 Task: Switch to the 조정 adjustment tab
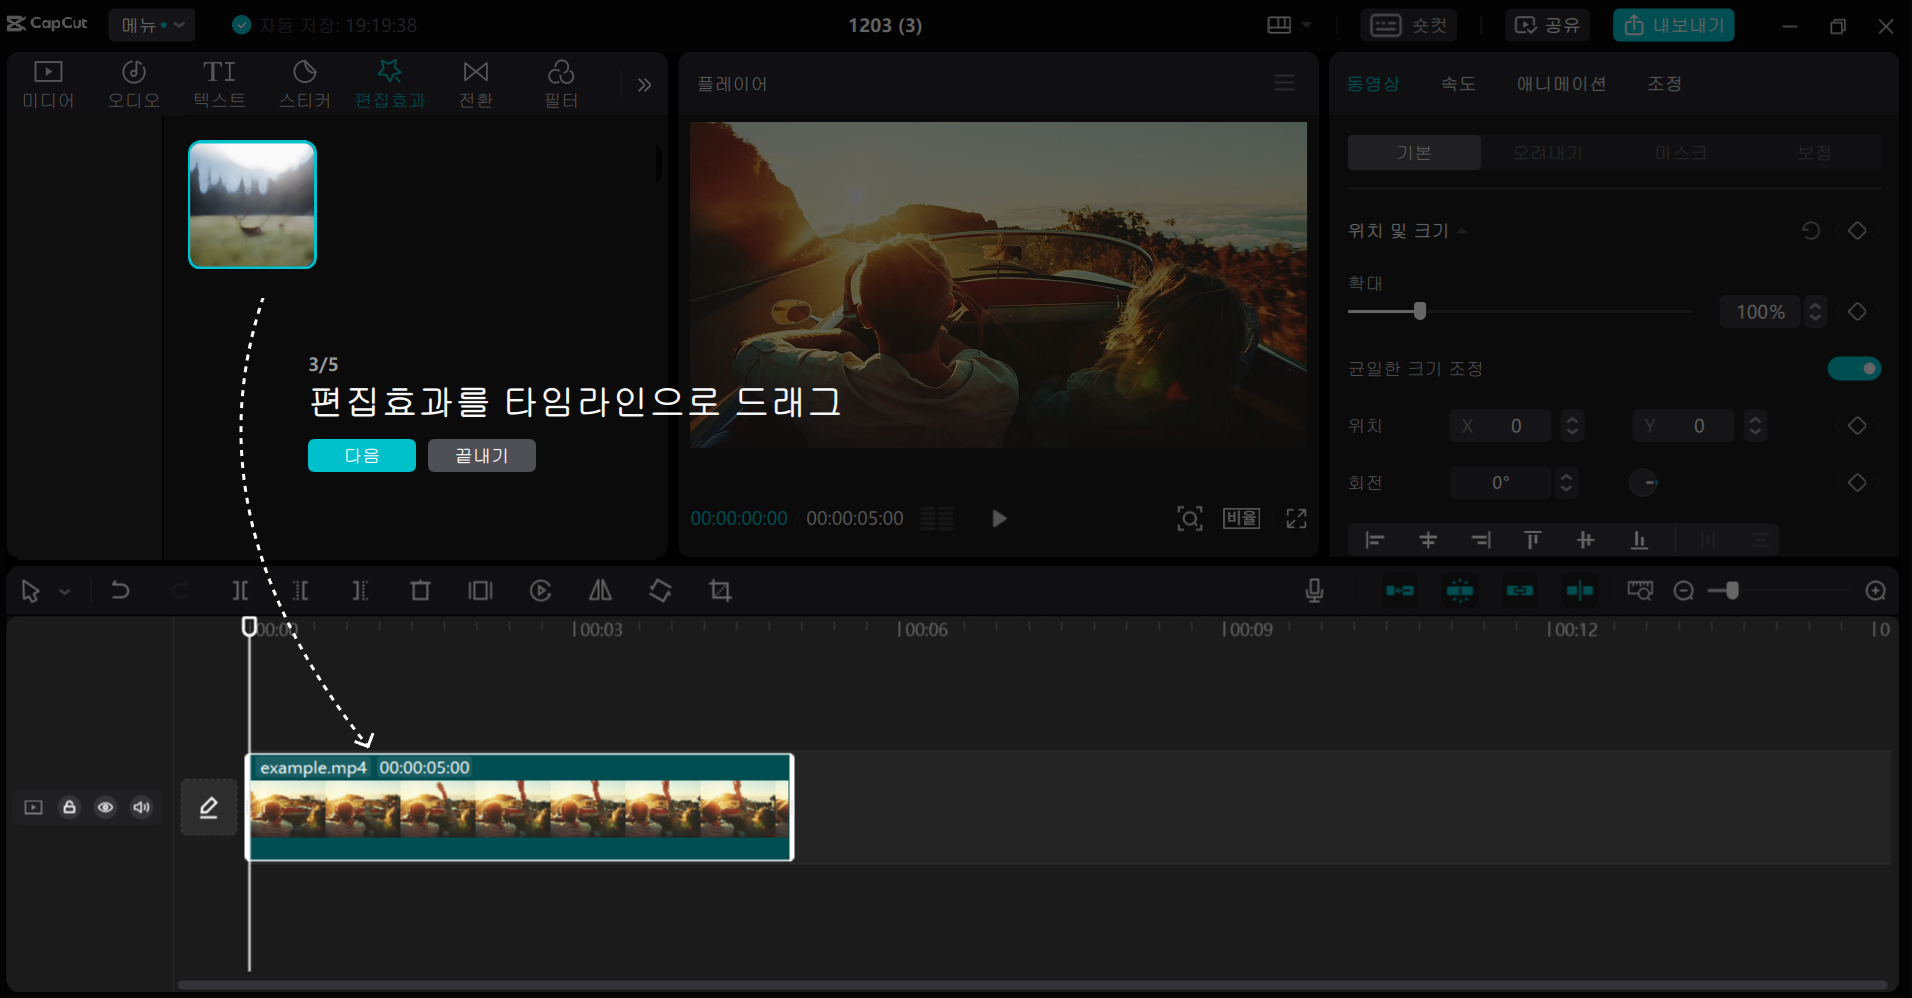pos(1664,84)
